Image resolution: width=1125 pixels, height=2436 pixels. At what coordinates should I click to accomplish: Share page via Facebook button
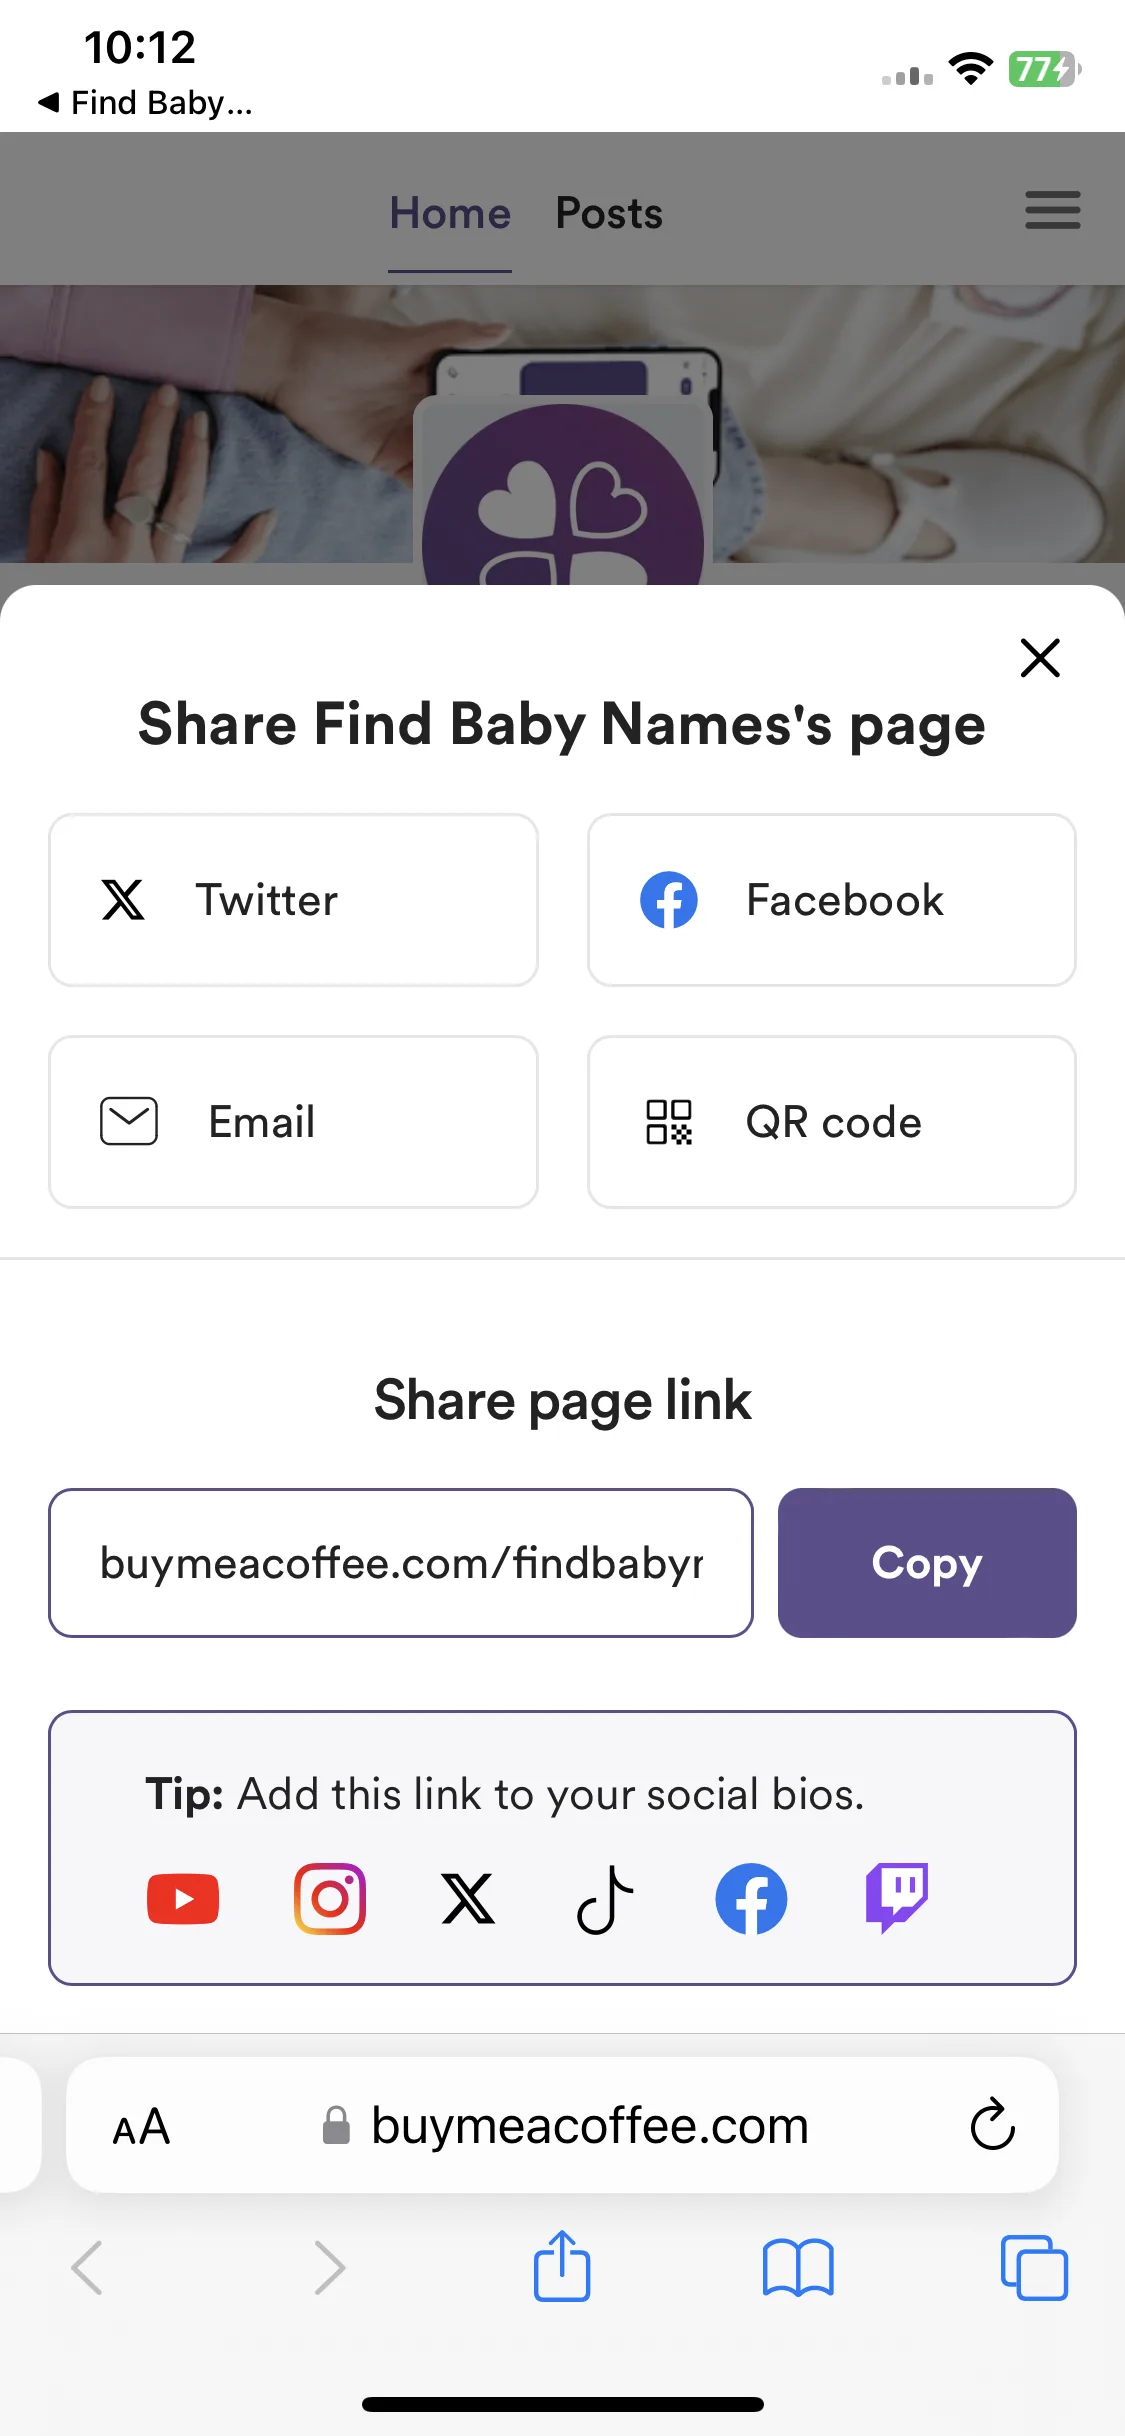[832, 900]
